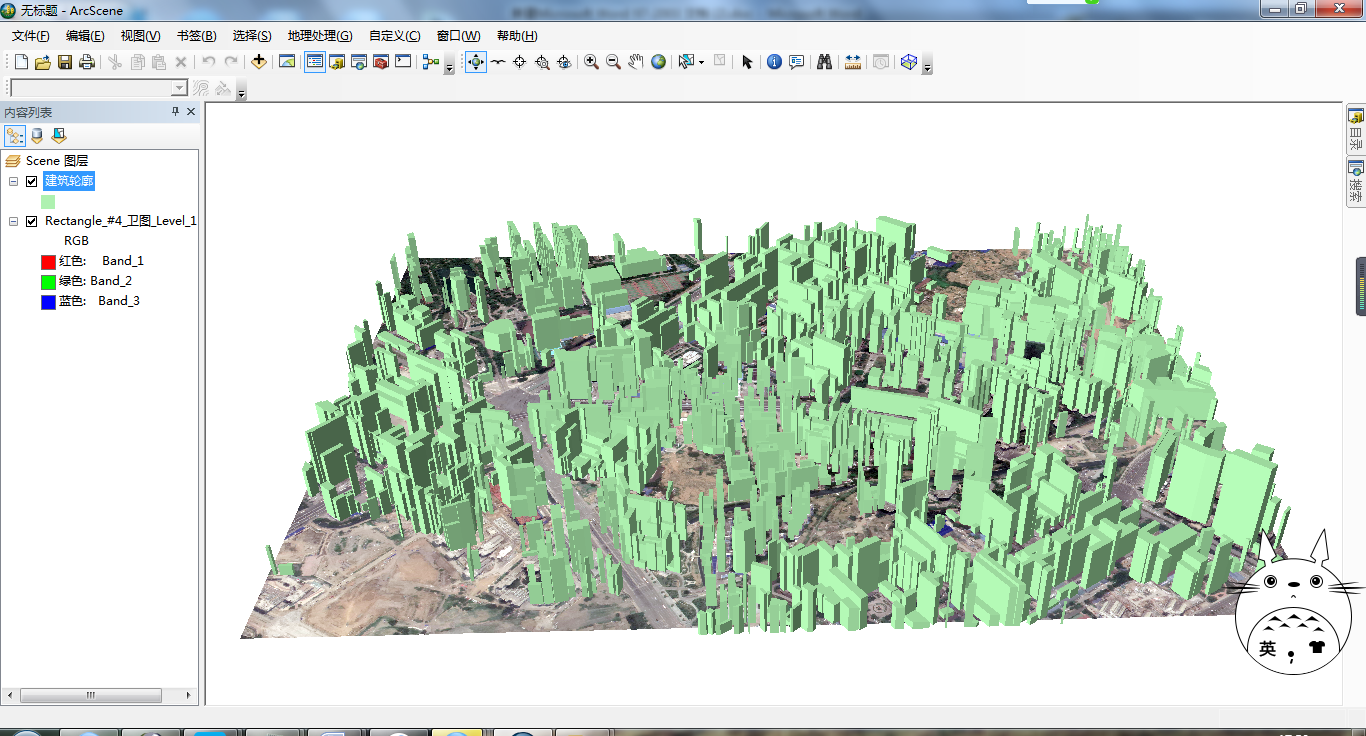Pin the 内容列表 panel
This screenshot has width=1366, height=736.
tap(175, 112)
